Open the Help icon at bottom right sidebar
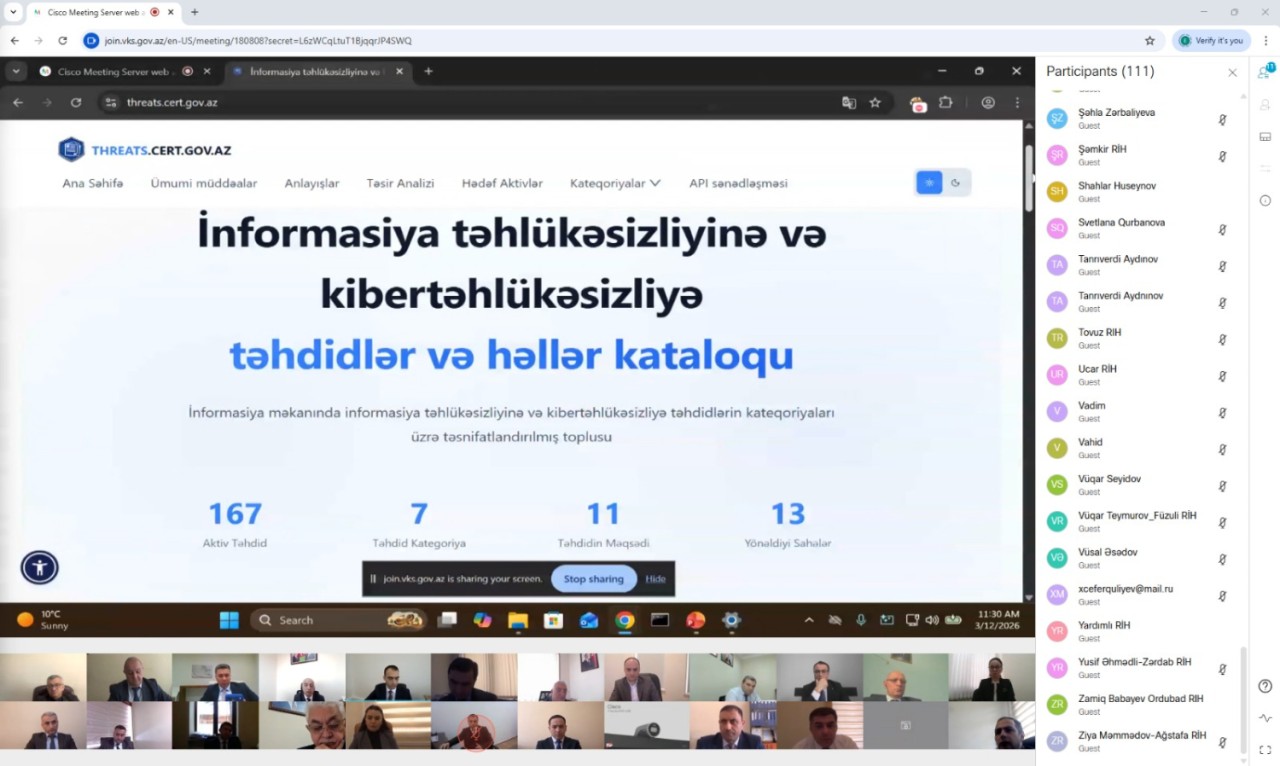The height and width of the screenshot is (766, 1280). 1265,686
